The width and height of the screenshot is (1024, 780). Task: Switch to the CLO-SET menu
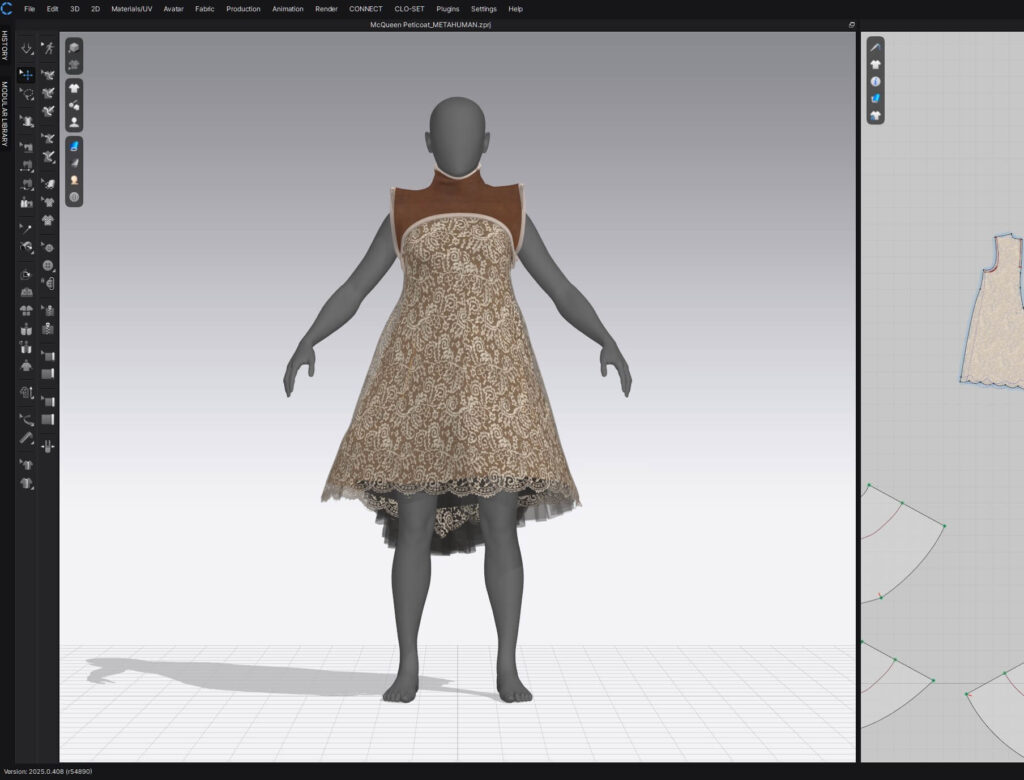click(410, 9)
